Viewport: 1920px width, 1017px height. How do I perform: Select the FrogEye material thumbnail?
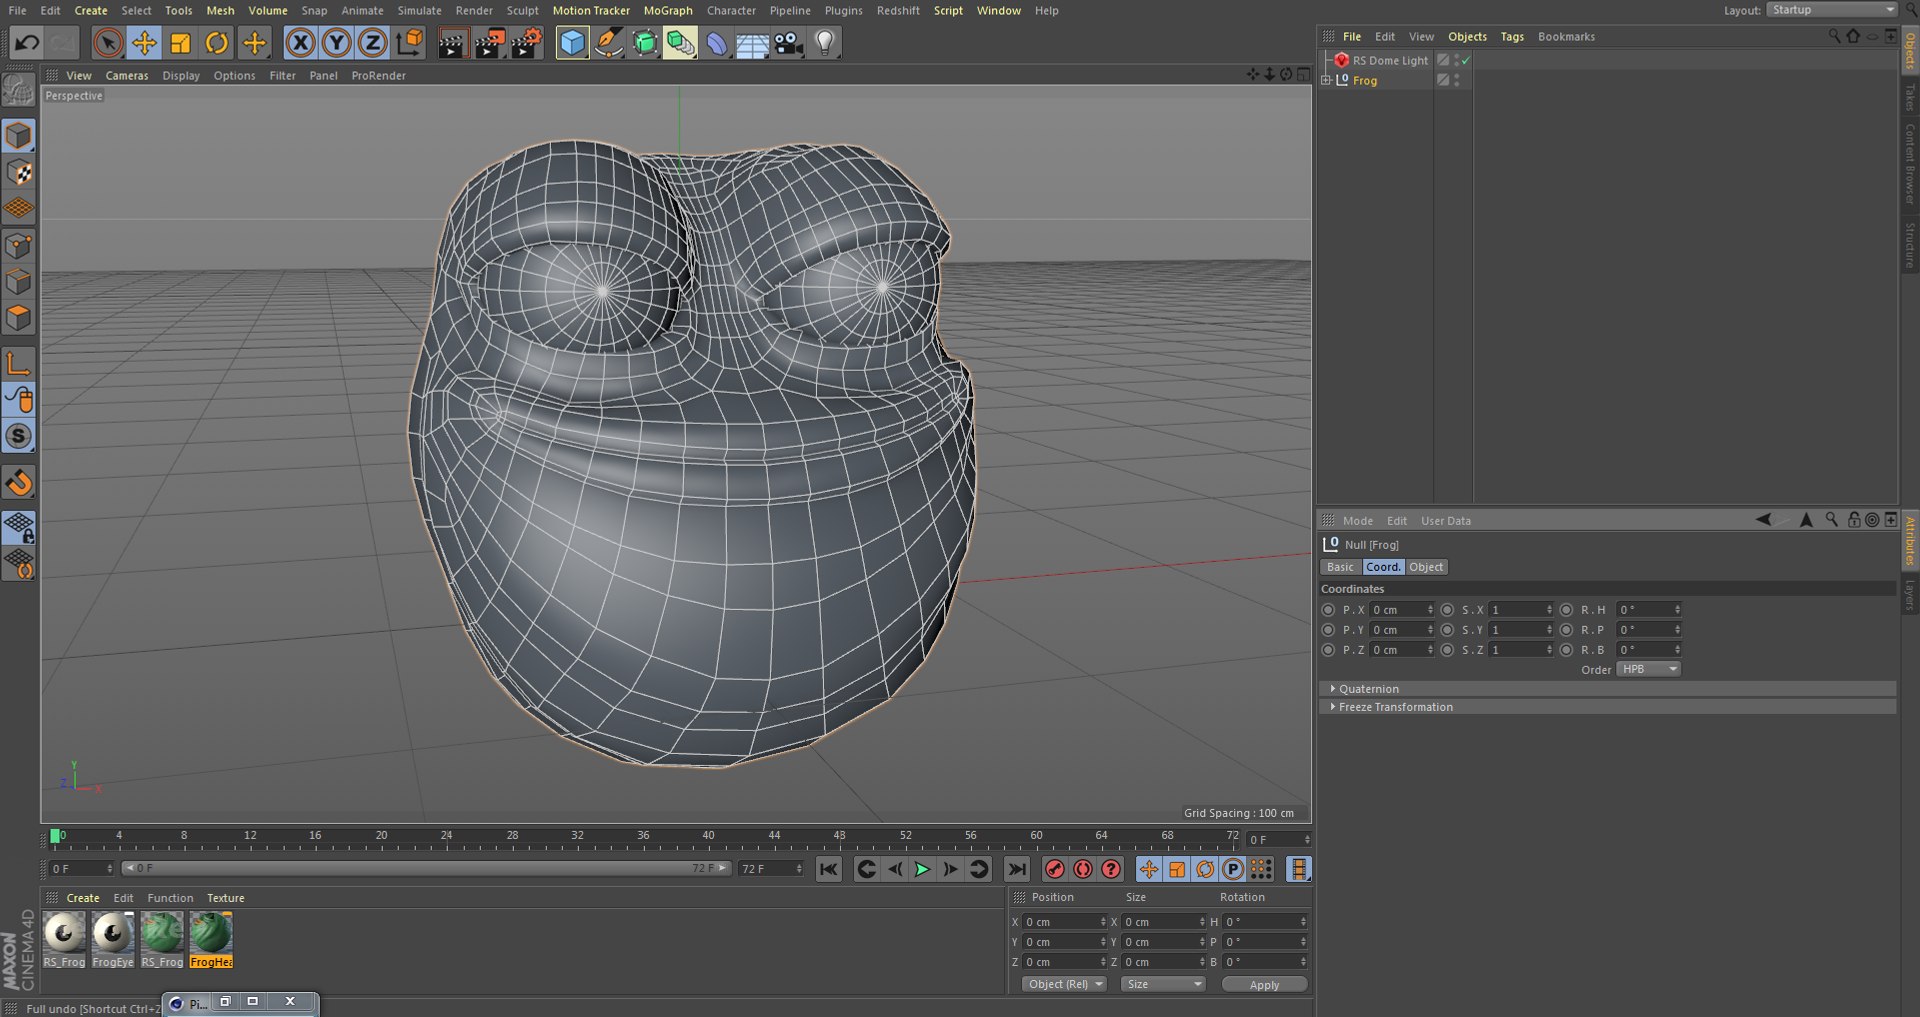[113, 940]
